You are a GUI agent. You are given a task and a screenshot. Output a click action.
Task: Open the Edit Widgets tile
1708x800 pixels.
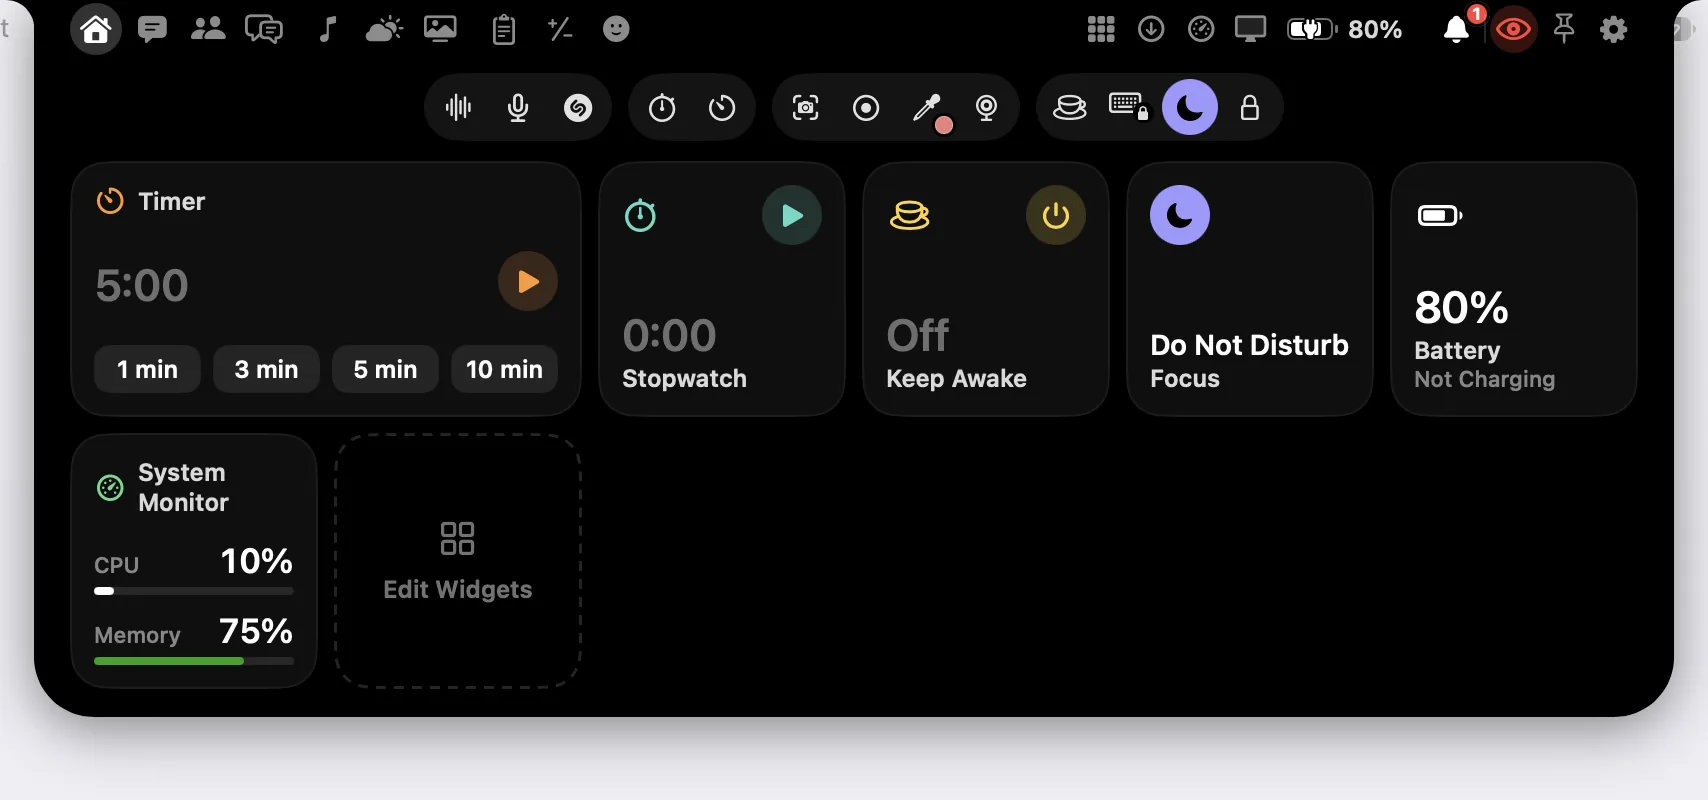tap(458, 561)
